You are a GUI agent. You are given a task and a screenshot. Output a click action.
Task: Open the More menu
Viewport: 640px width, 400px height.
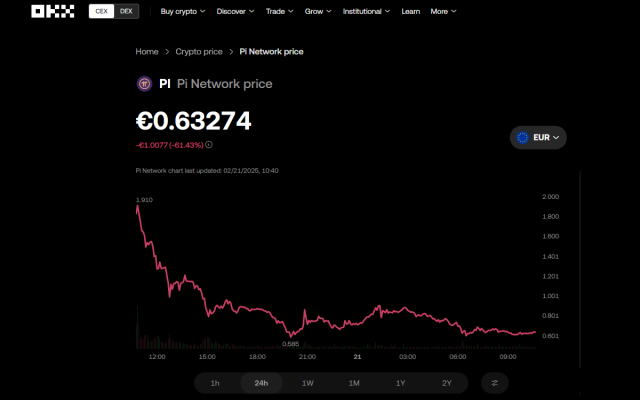(443, 11)
